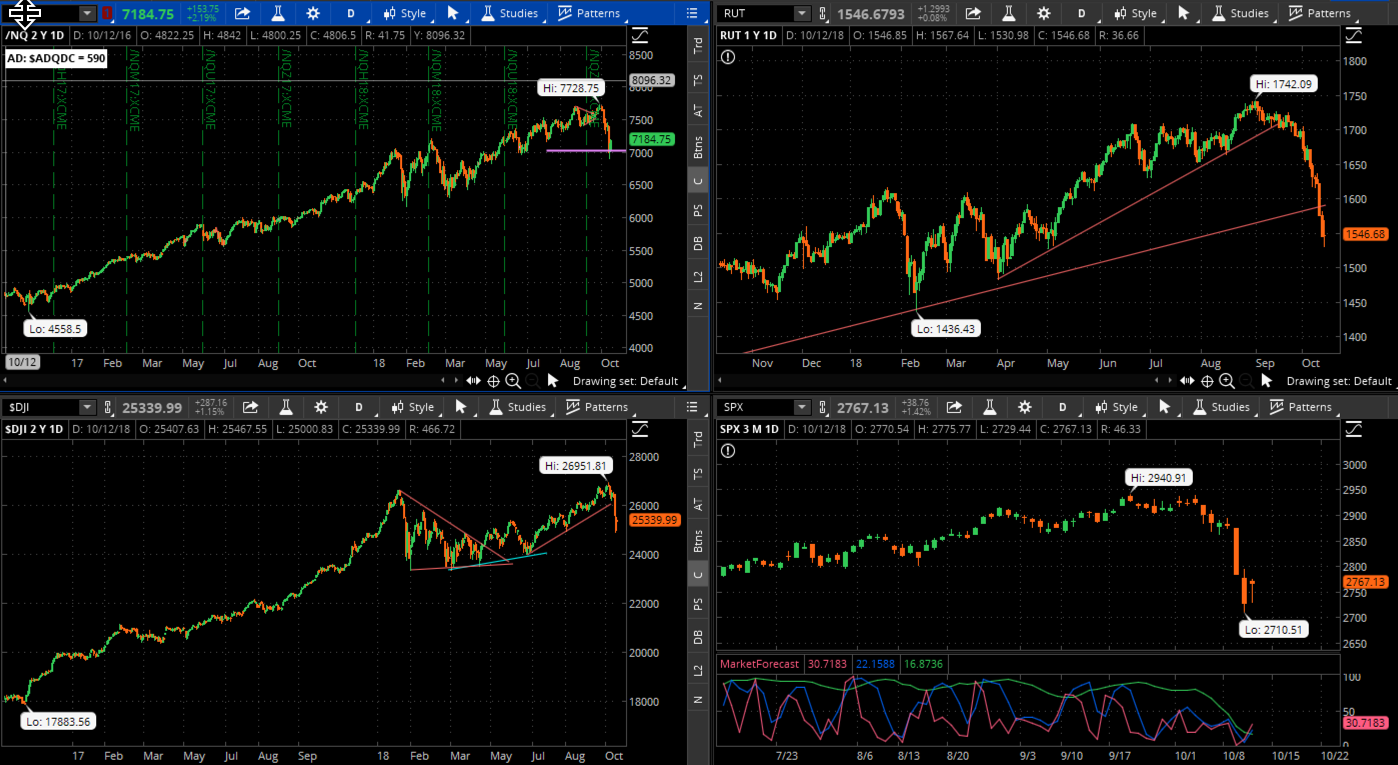Click auto-scale icon above SPX price axis
This screenshot has width=1398, height=765.
point(1356,428)
